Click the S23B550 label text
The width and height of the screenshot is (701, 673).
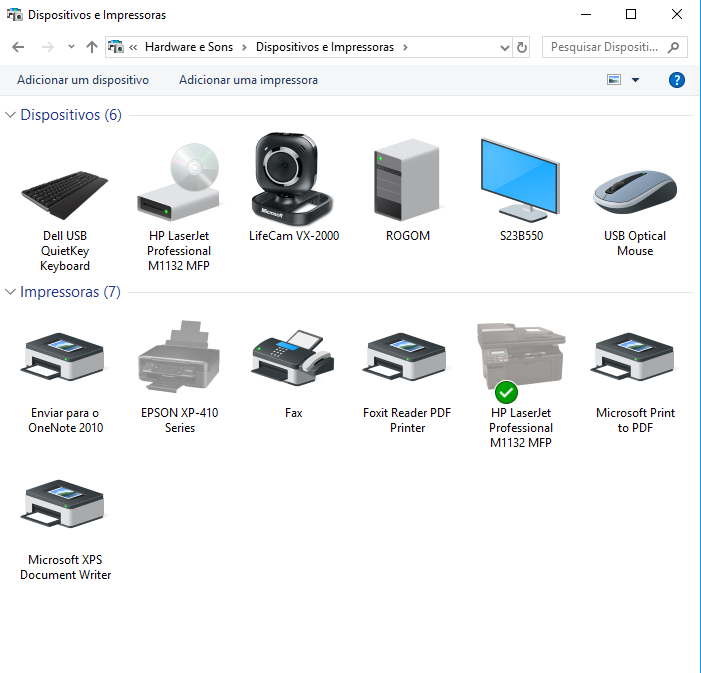pos(521,236)
